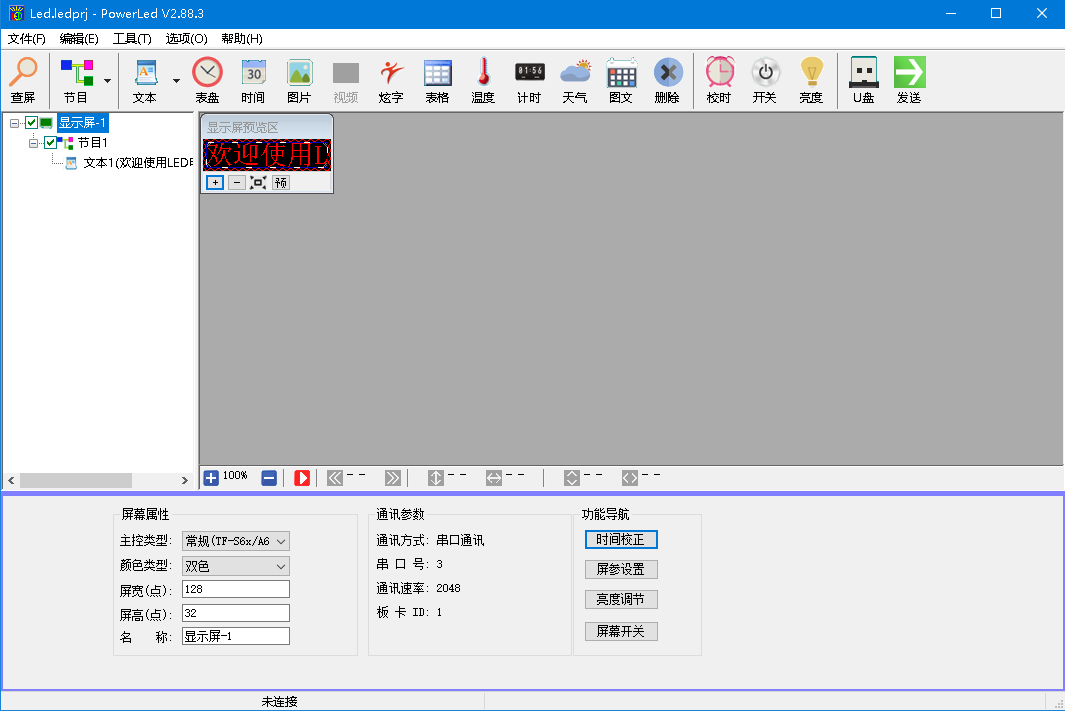Uncheck the 显示屏-1 checkbox
This screenshot has width=1065, height=711.
click(x=33, y=122)
